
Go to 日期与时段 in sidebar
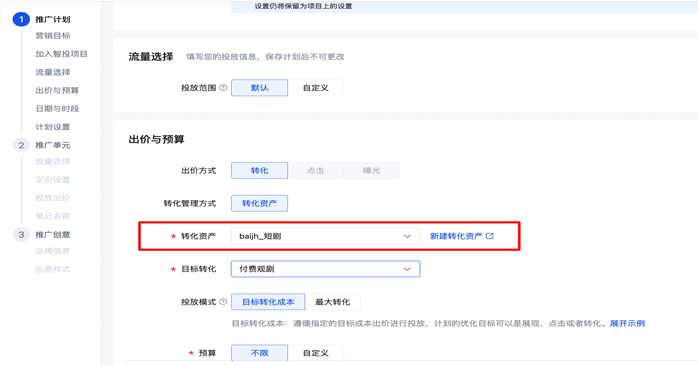point(57,109)
